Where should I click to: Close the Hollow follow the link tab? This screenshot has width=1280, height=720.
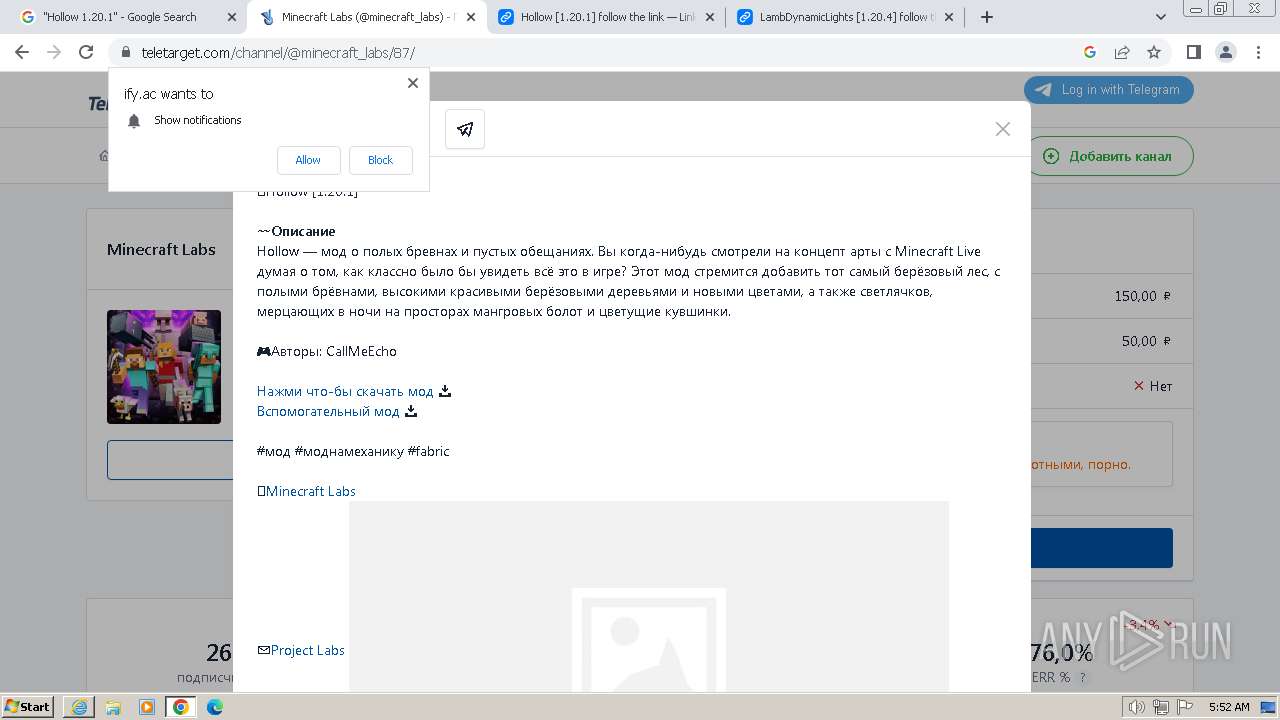pos(710,17)
